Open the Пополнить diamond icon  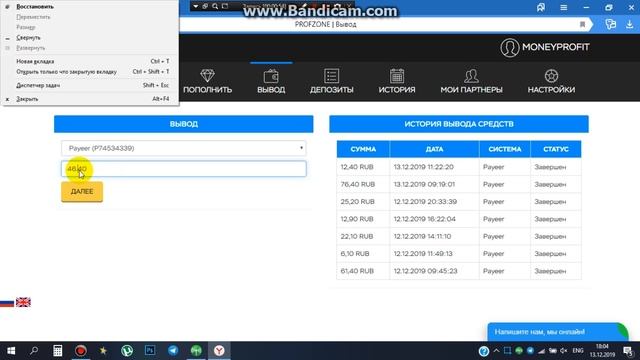tap(207, 76)
